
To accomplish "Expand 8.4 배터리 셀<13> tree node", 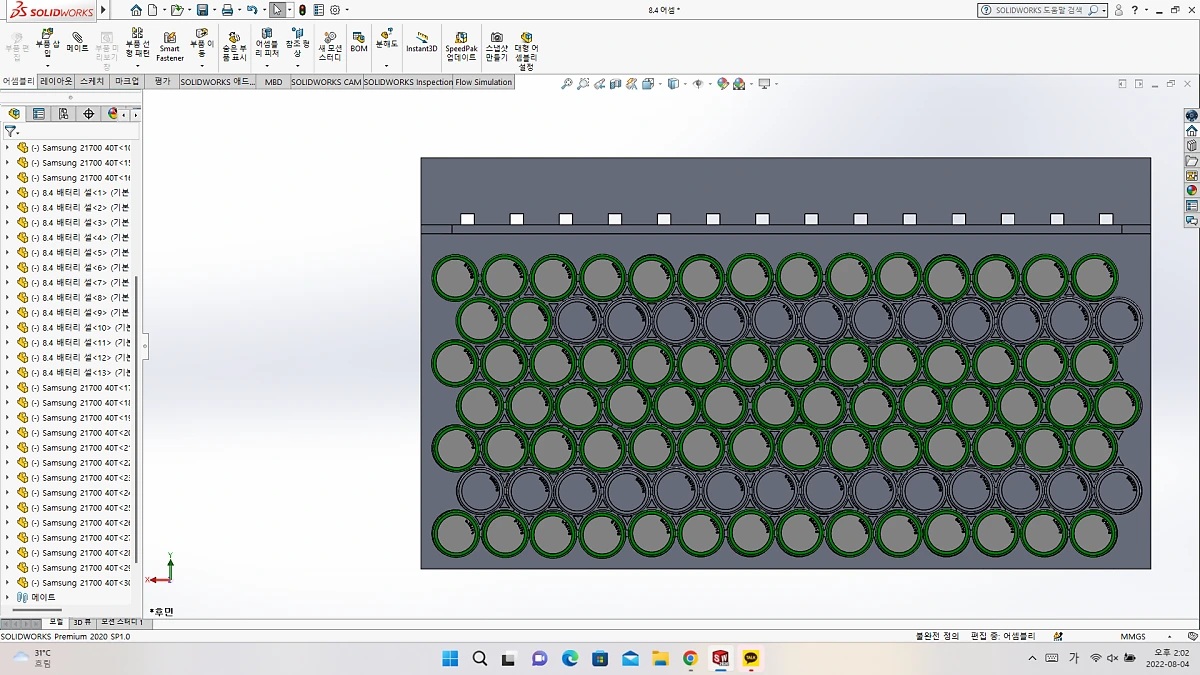I will (x=7, y=372).
